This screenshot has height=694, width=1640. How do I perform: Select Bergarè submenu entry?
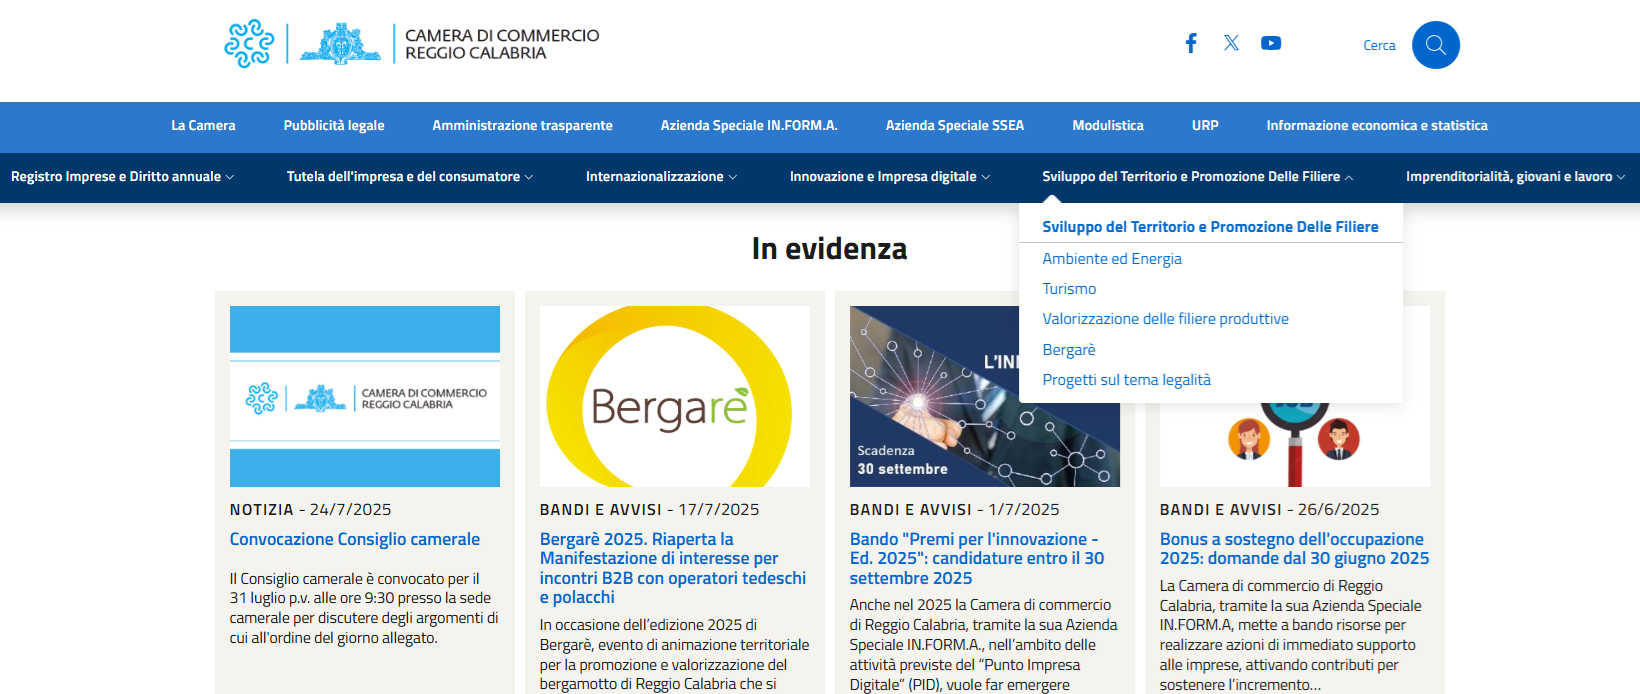[x=1069, y=350]
